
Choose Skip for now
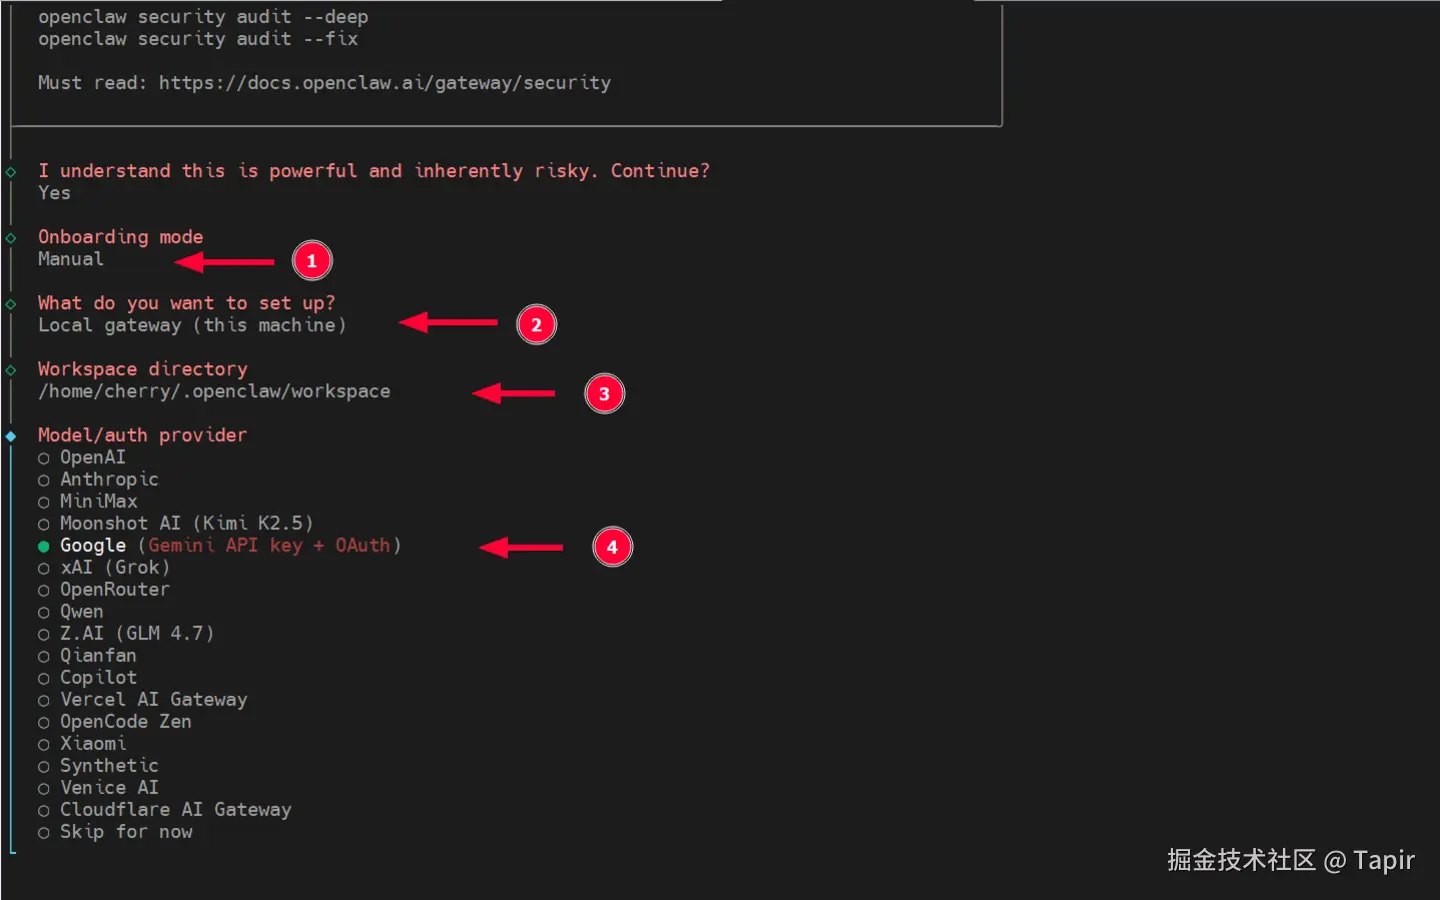[125, 831]
